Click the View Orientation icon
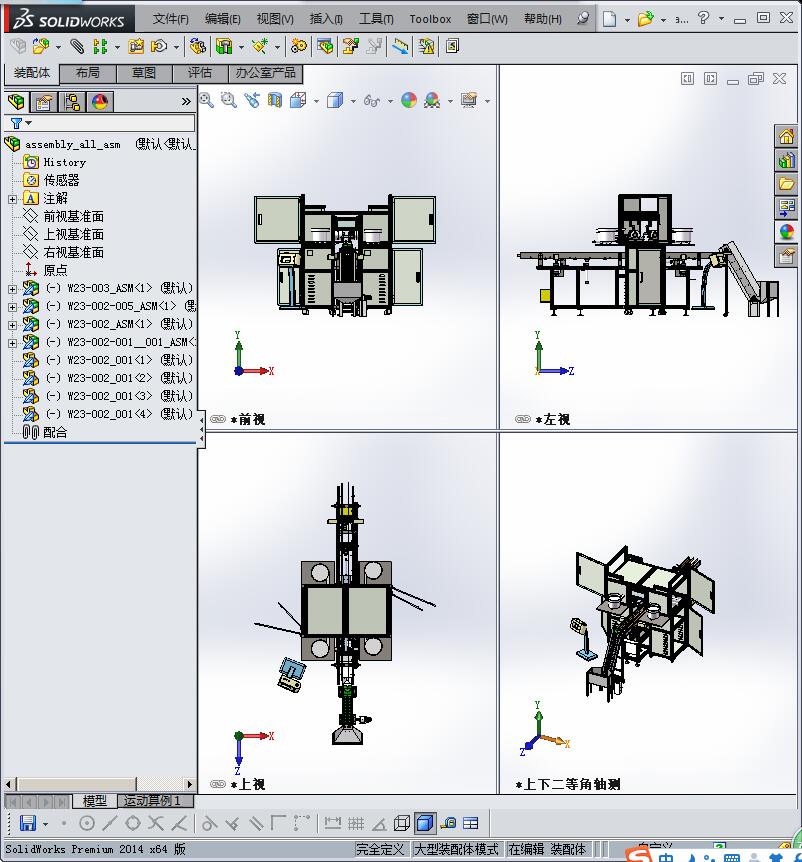 point(298,100)
